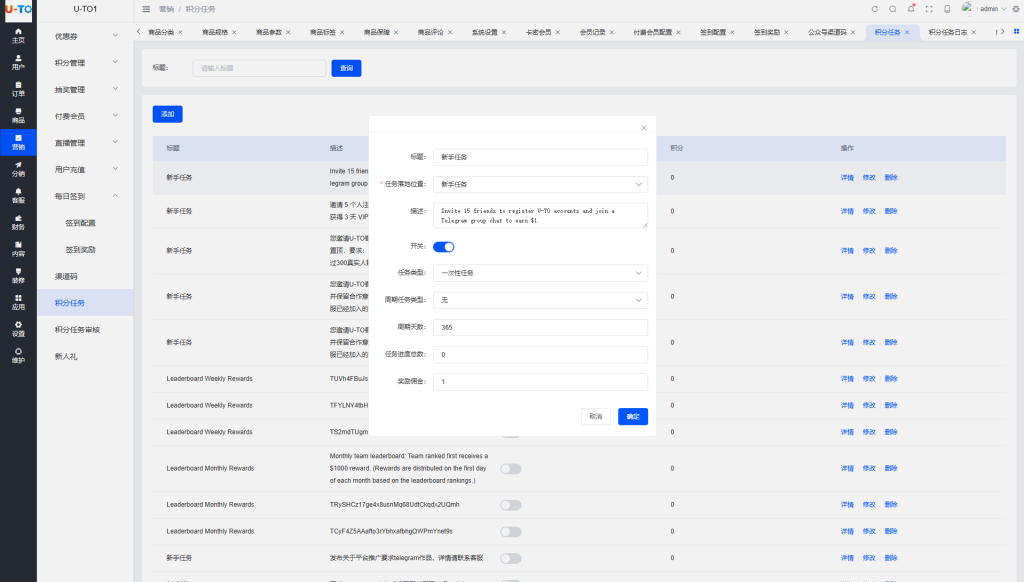The height and width of the screenshot is (582, 1024).
Task: Expand the 直播管理 submenu
Action: click(85, 143)
